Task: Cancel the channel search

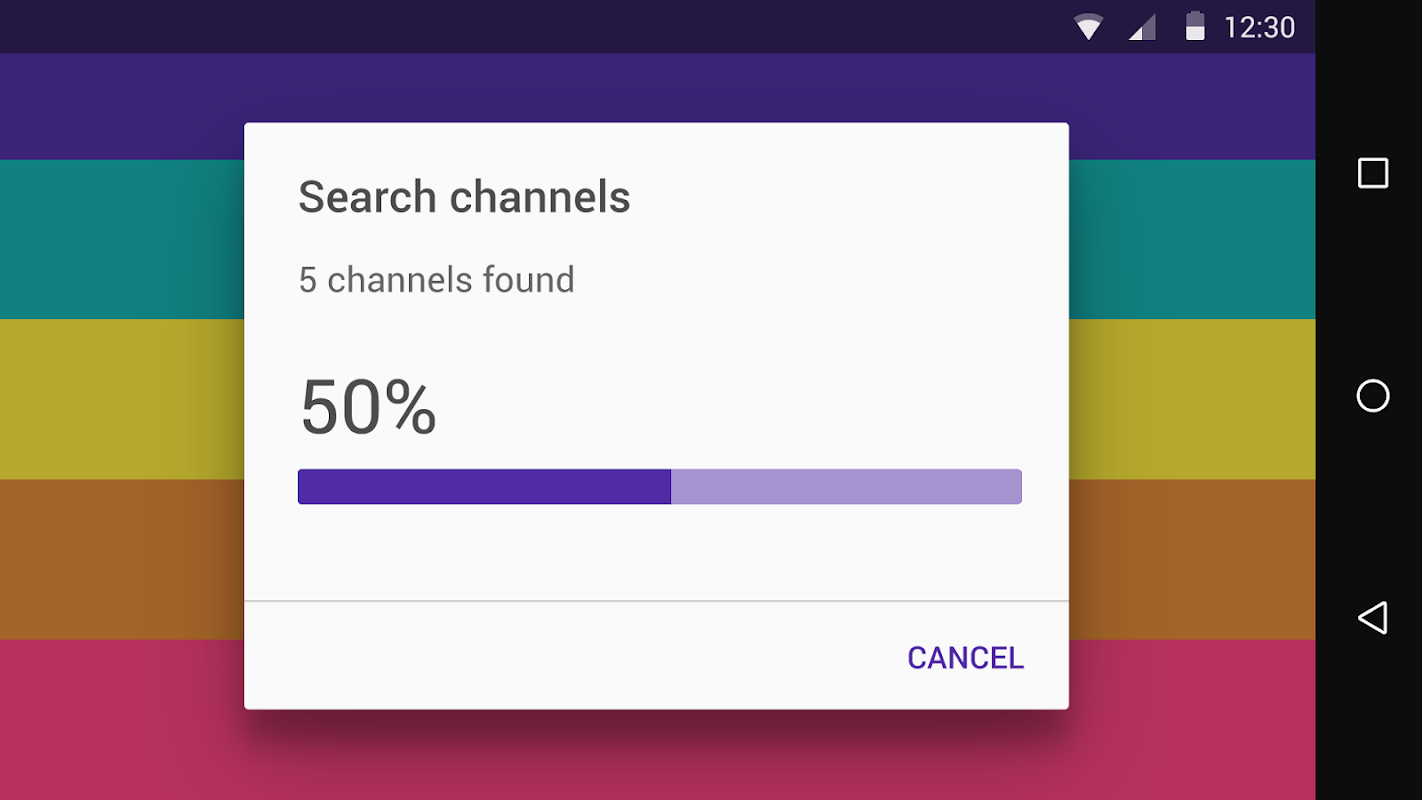Action: [x=965, y=658]
